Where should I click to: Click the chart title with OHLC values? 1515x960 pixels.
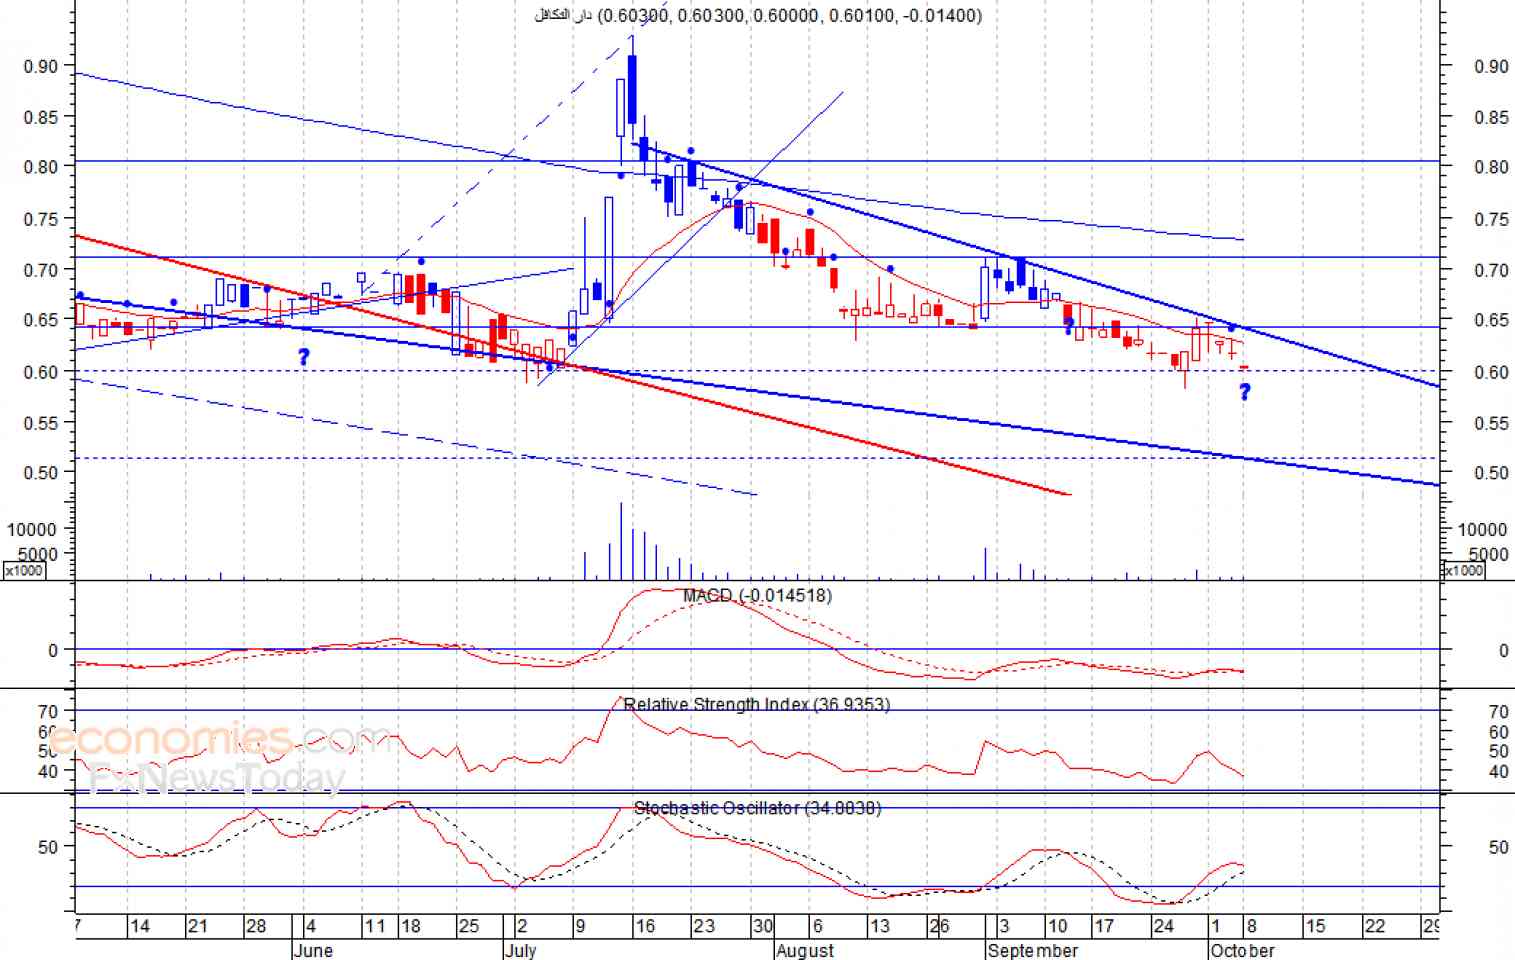point(758,15)
